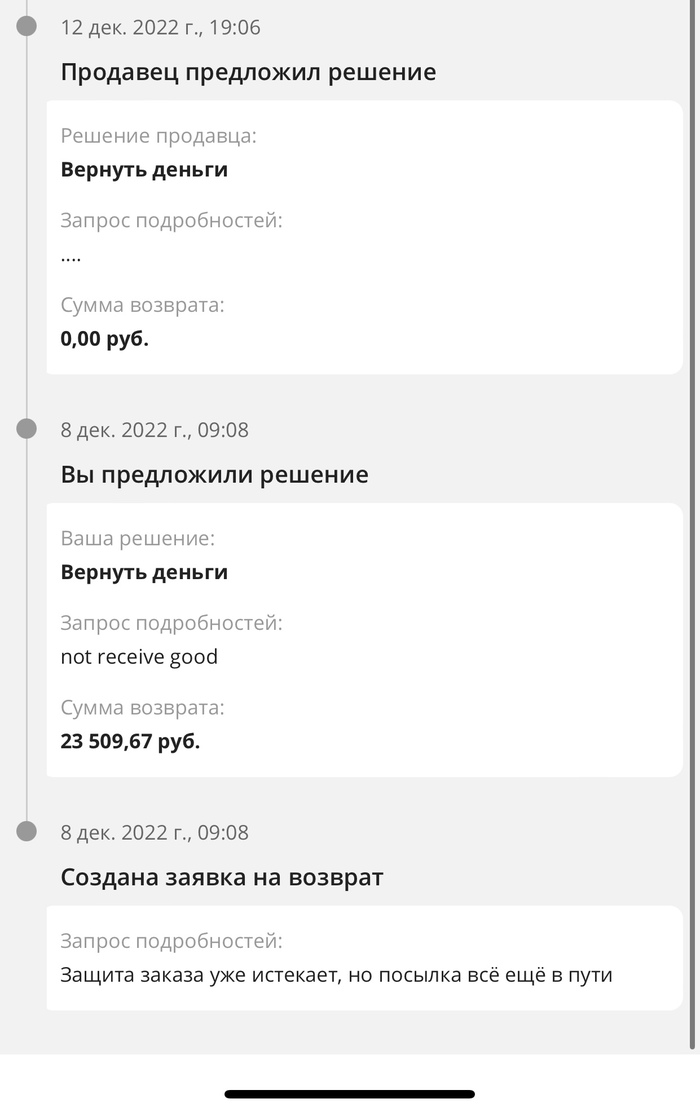Image resolution: width=700 pixels, height=1112 pixels.
Task: Click timeline dot of 'Создана заявка на возврат' event
Action: [x=27, y=831]
